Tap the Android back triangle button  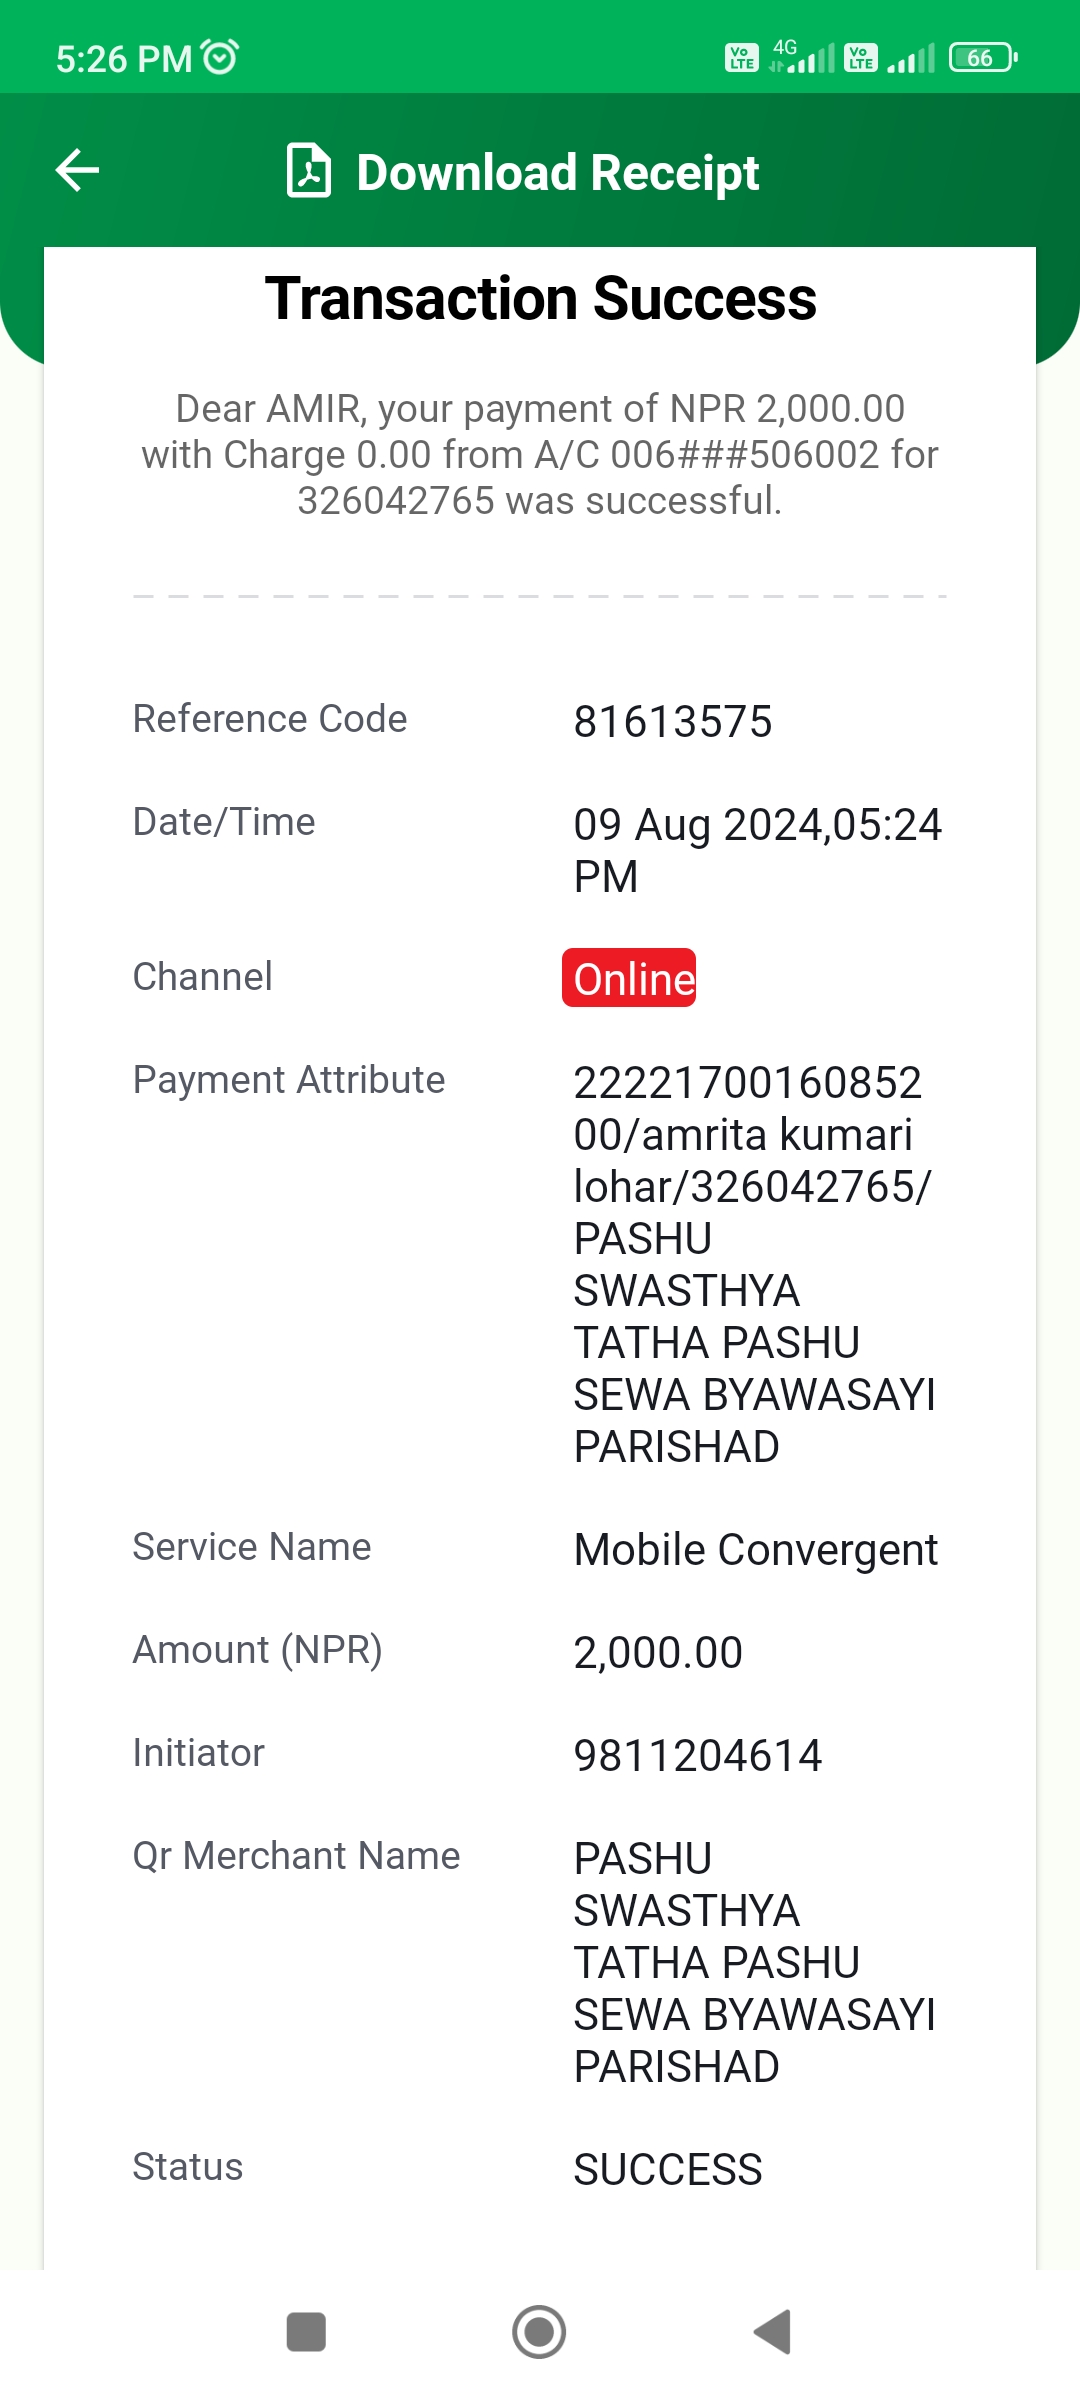pos(772,2332)
